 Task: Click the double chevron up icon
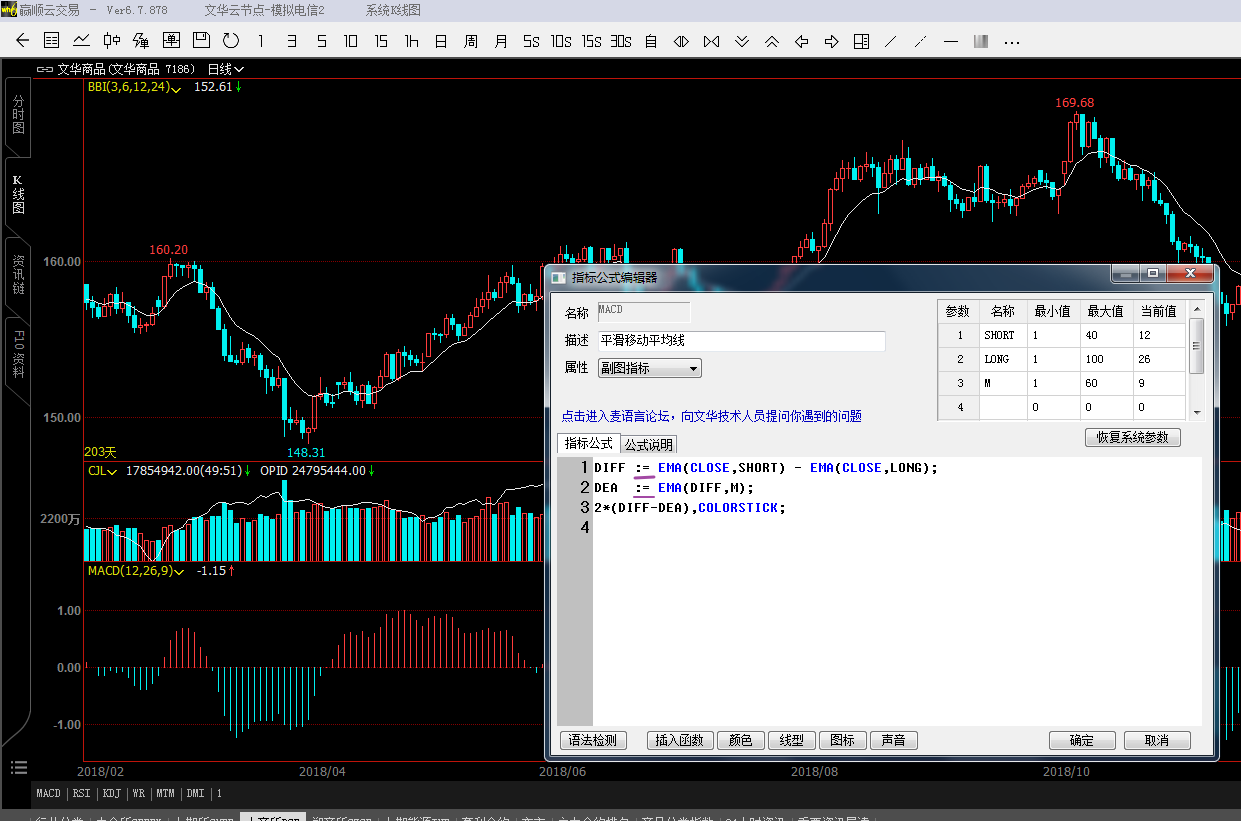click(x=771, y=41)
